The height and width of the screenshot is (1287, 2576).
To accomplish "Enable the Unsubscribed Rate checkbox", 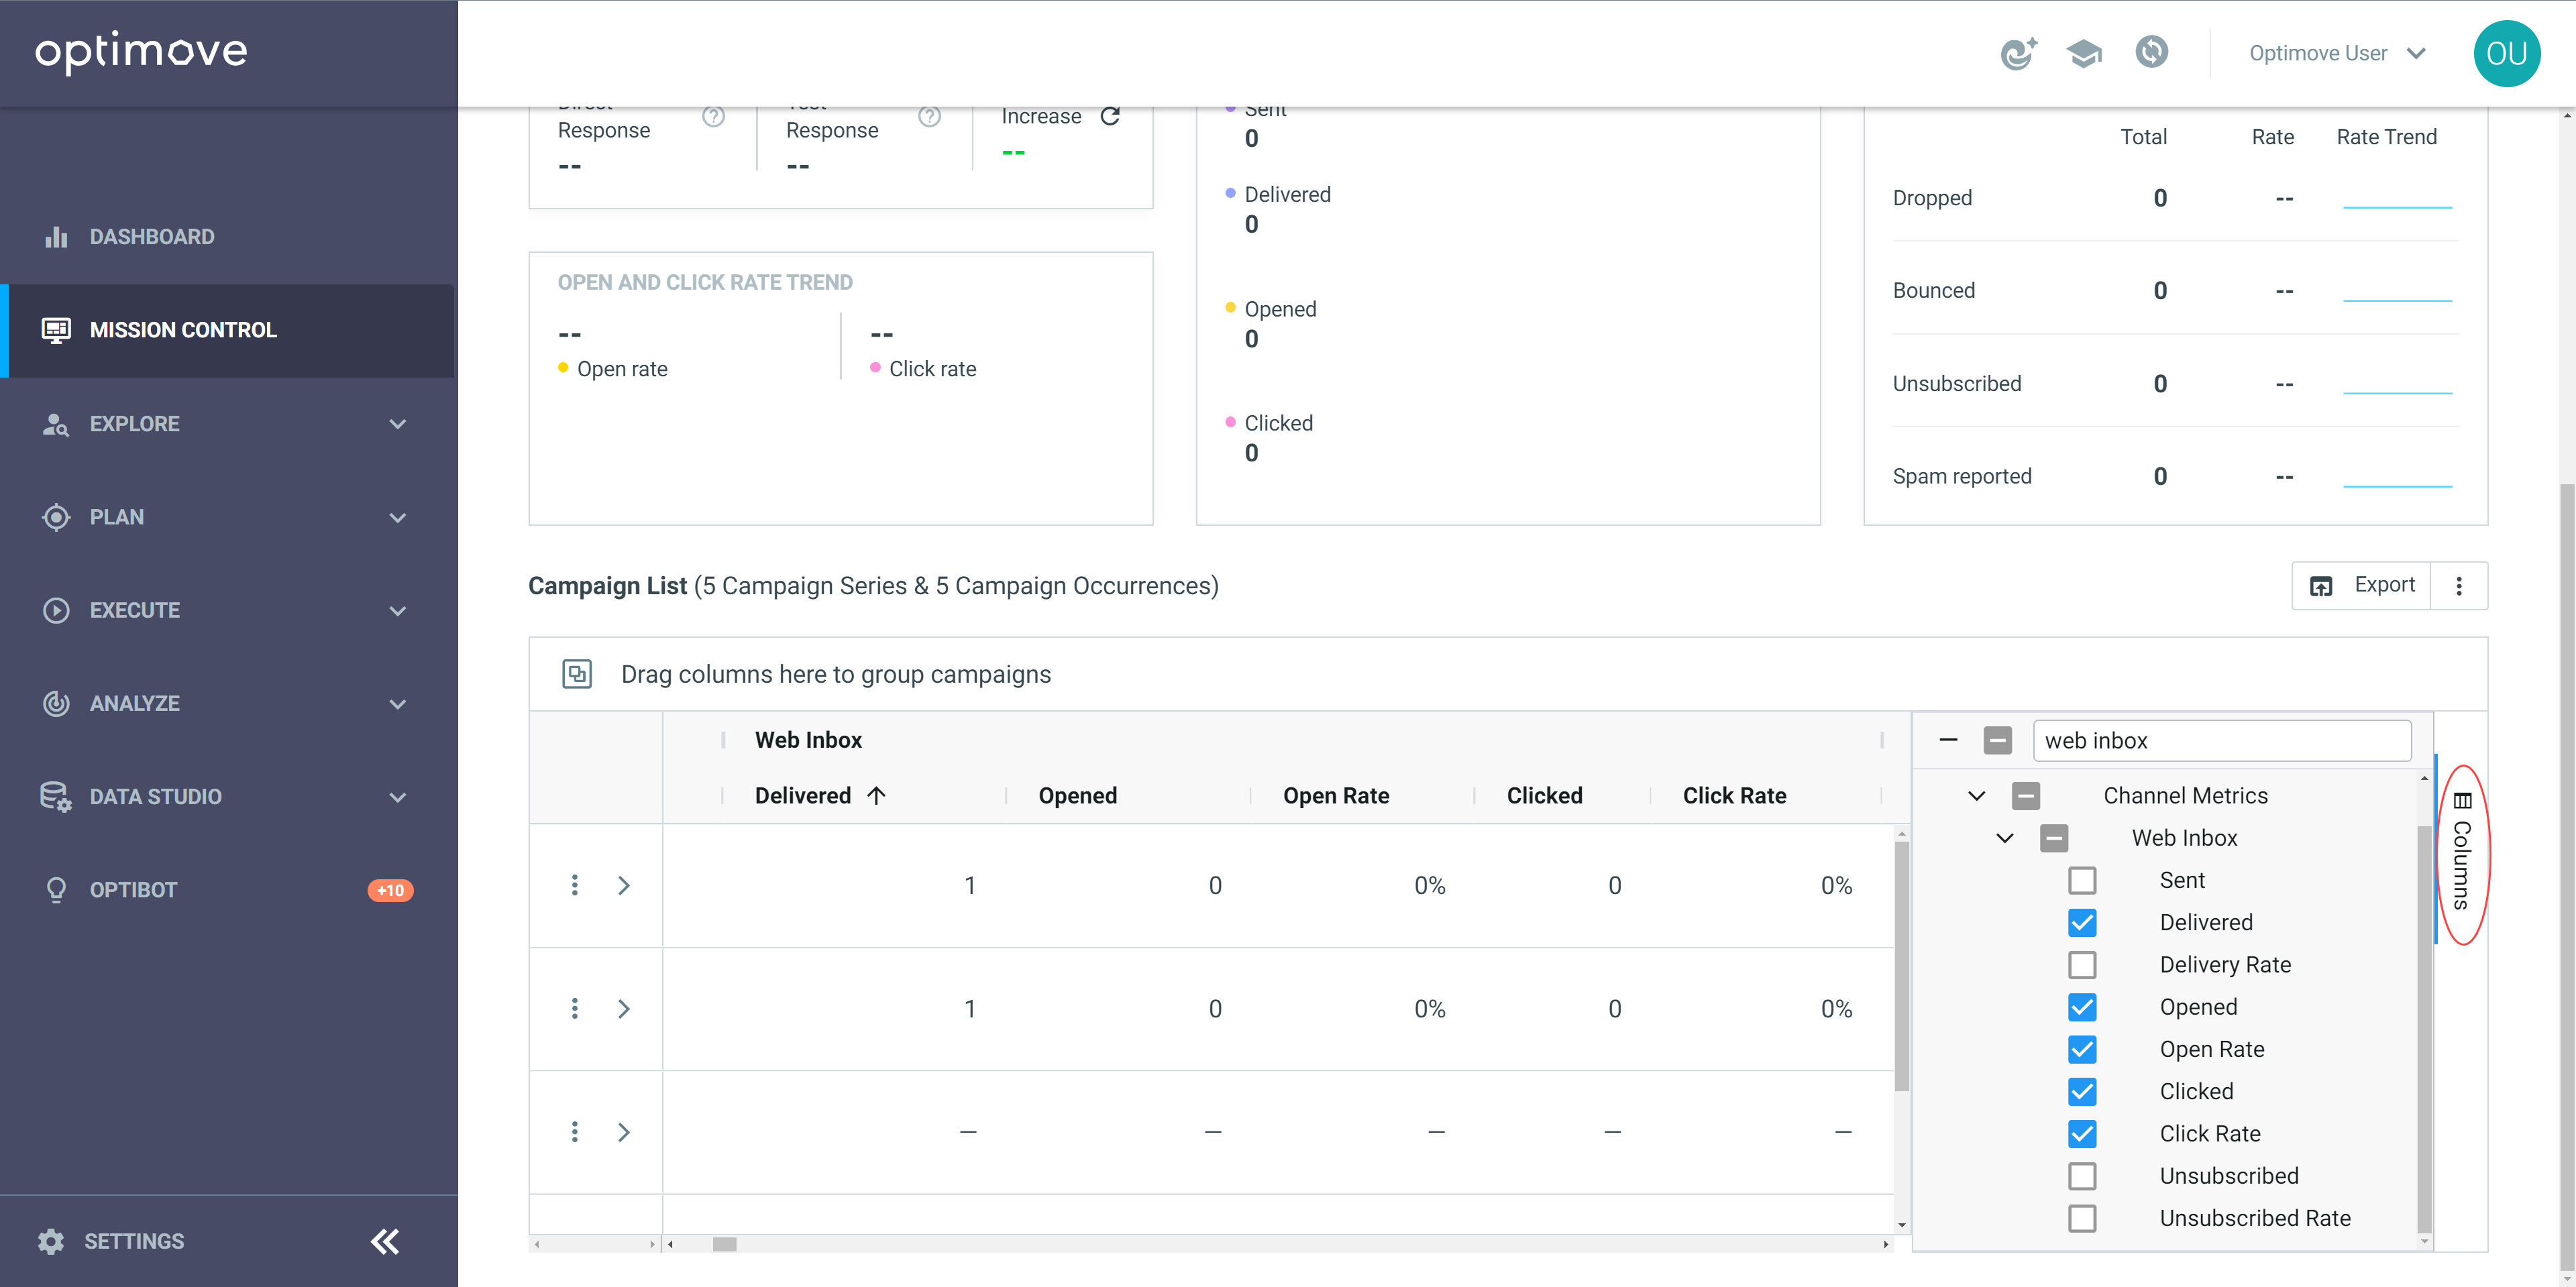I will click(x=2082, y=1218).
